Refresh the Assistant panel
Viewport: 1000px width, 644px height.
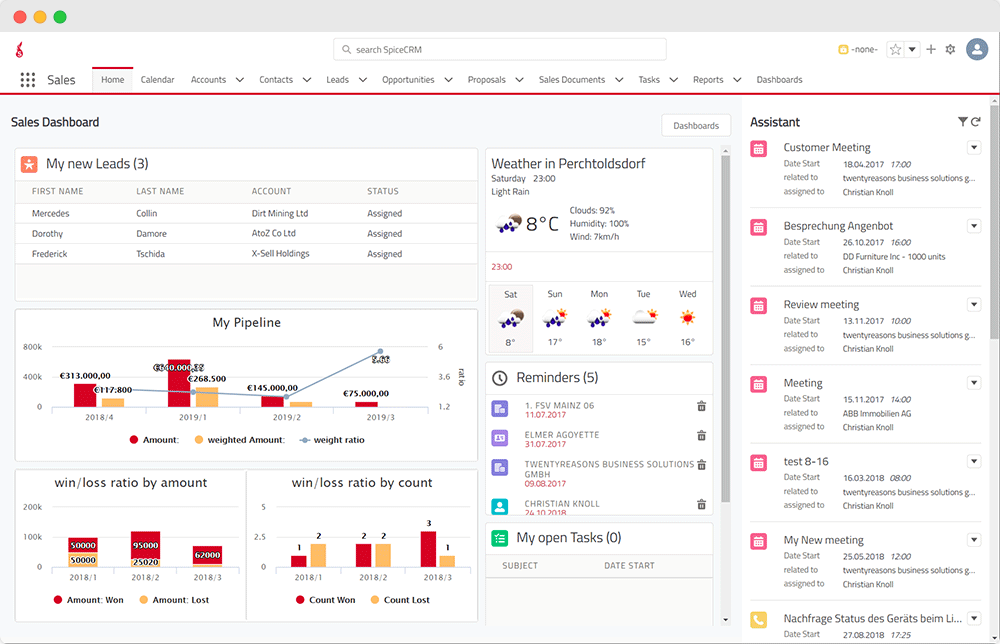point(976,122)
